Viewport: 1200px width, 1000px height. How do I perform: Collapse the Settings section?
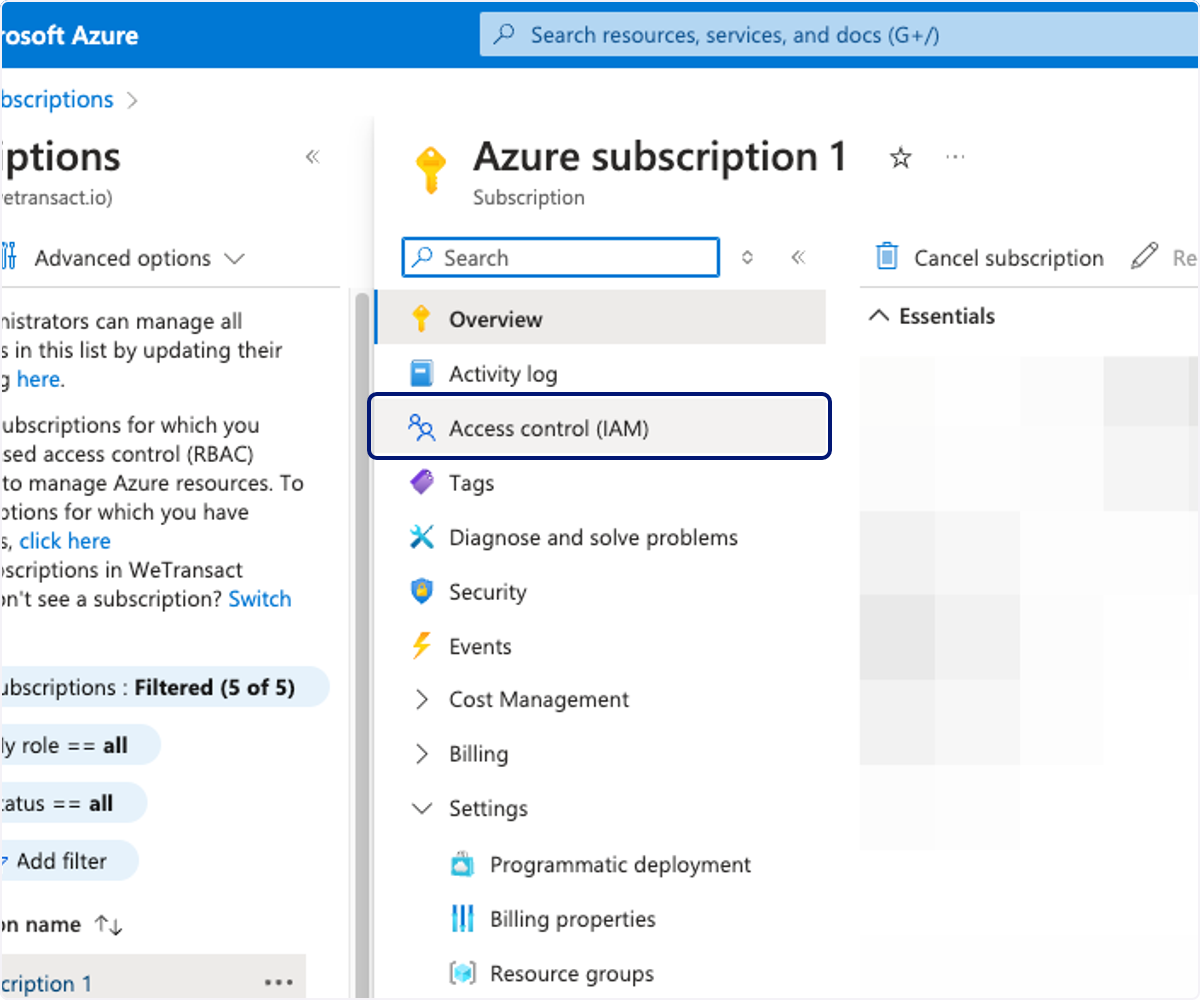point(422,808)
